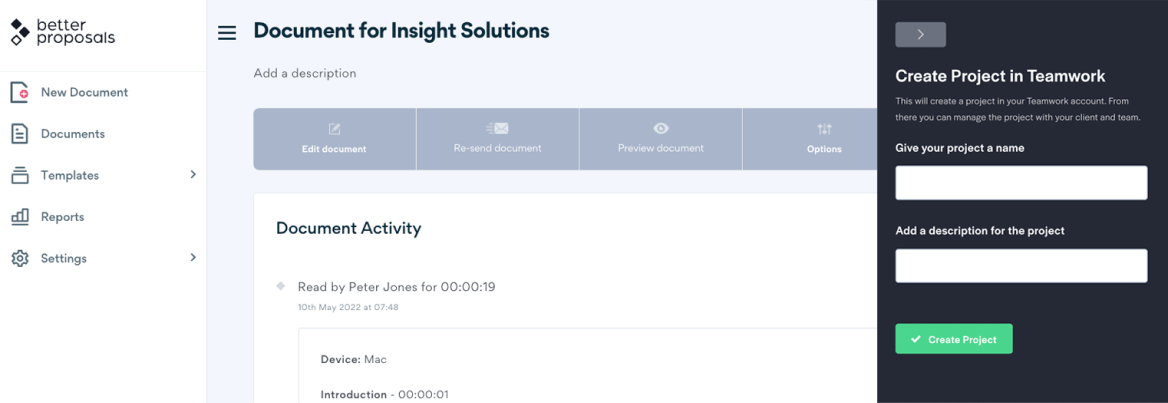
Task: Click the Templates sidebar icon
Action: click(20, 175)
